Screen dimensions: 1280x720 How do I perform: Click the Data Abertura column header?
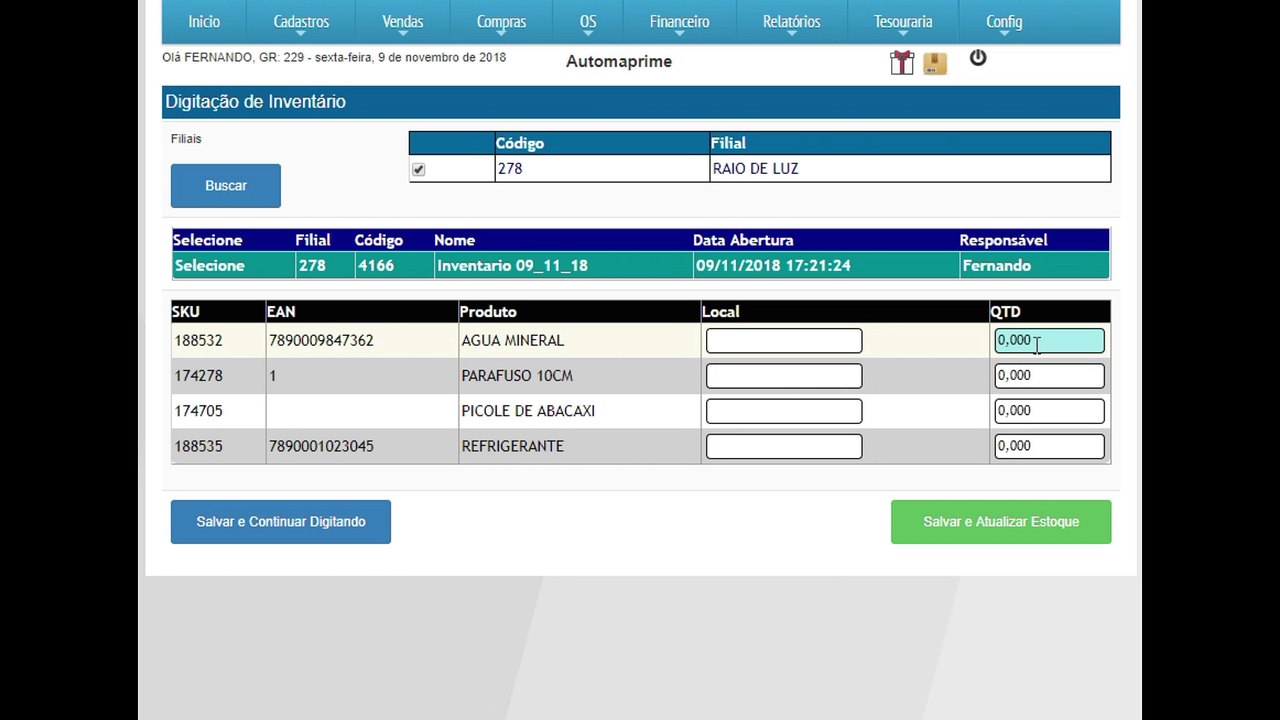[x=743, y=240]
